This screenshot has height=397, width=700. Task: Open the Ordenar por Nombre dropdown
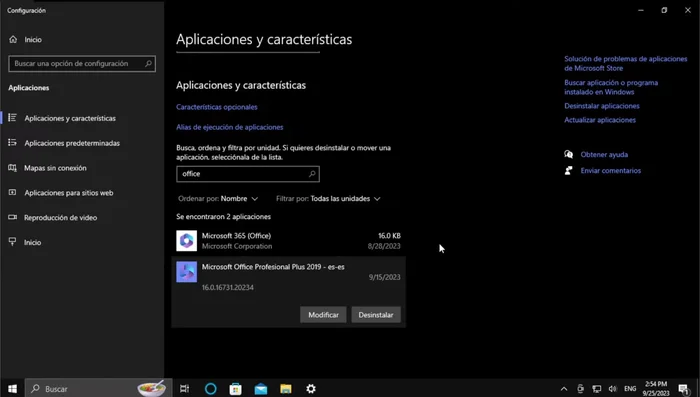pyautogui.click(x=218, y=198)
